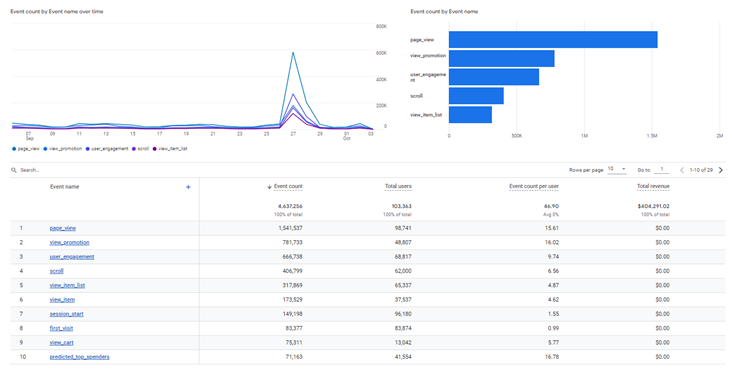Open the user_engagement event link
This screenshot has width=732, height=370.
pos(72,257)
